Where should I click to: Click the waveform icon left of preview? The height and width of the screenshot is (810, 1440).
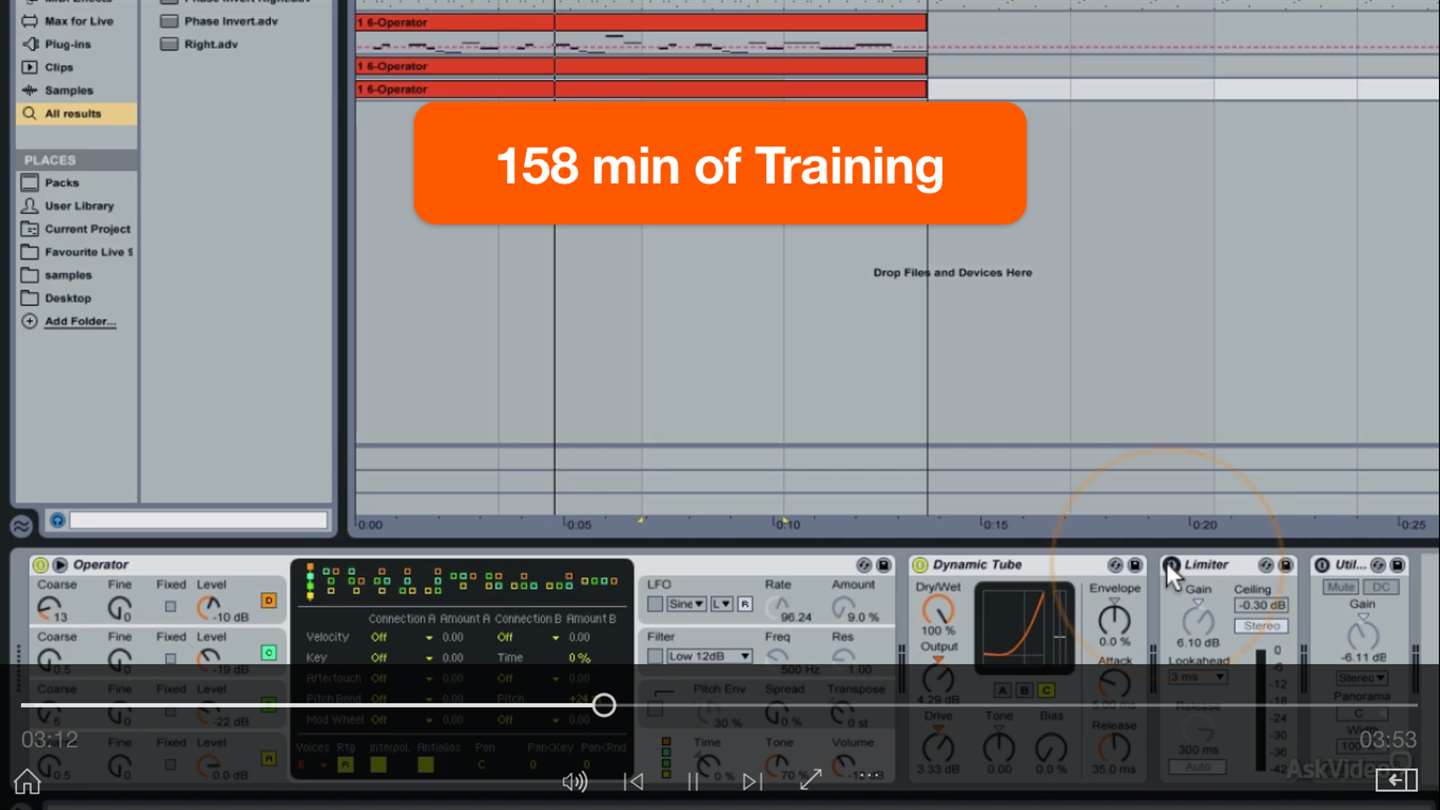click(x=21, y=526)
